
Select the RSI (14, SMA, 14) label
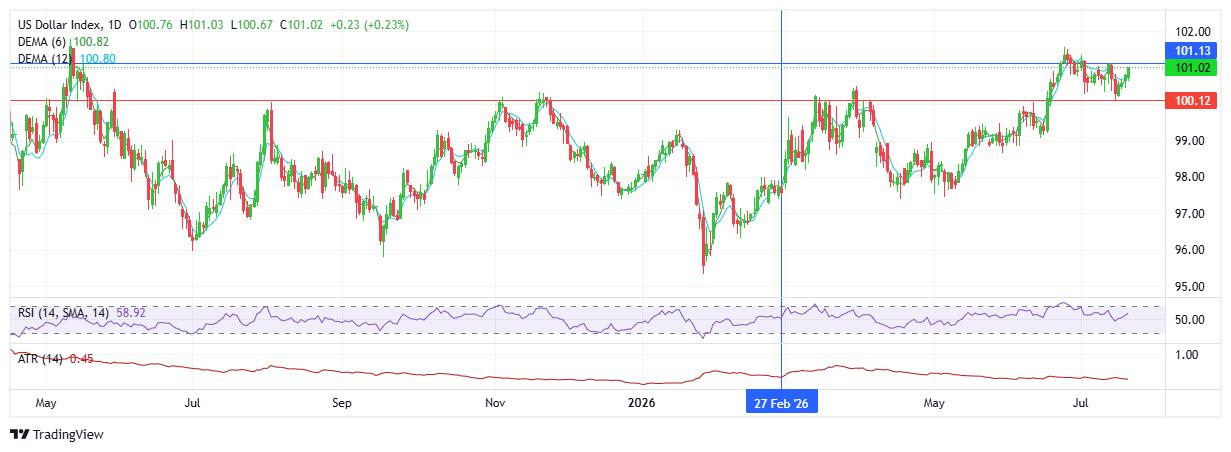(65, 313)
